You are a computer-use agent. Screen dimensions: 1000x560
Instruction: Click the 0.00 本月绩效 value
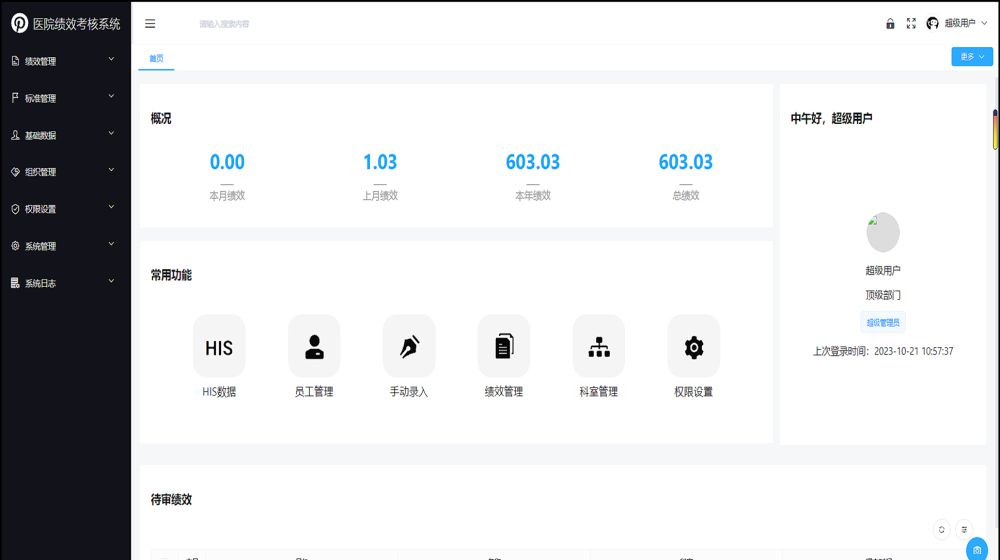point(227,162)
